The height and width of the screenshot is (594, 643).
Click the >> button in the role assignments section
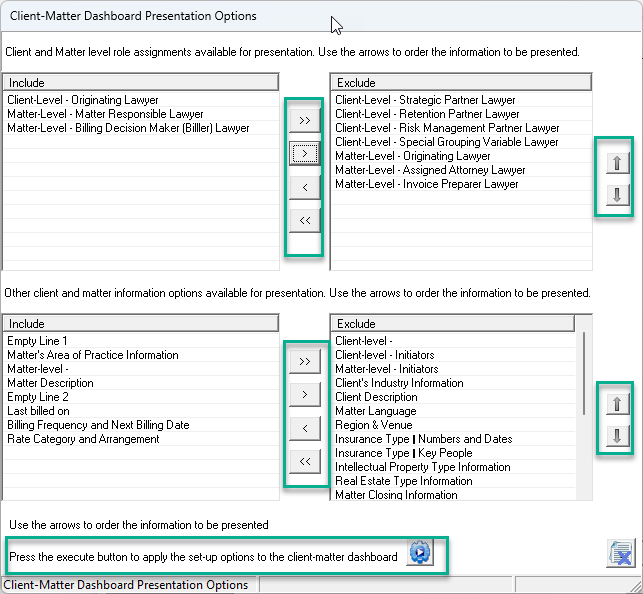[305, 121]
